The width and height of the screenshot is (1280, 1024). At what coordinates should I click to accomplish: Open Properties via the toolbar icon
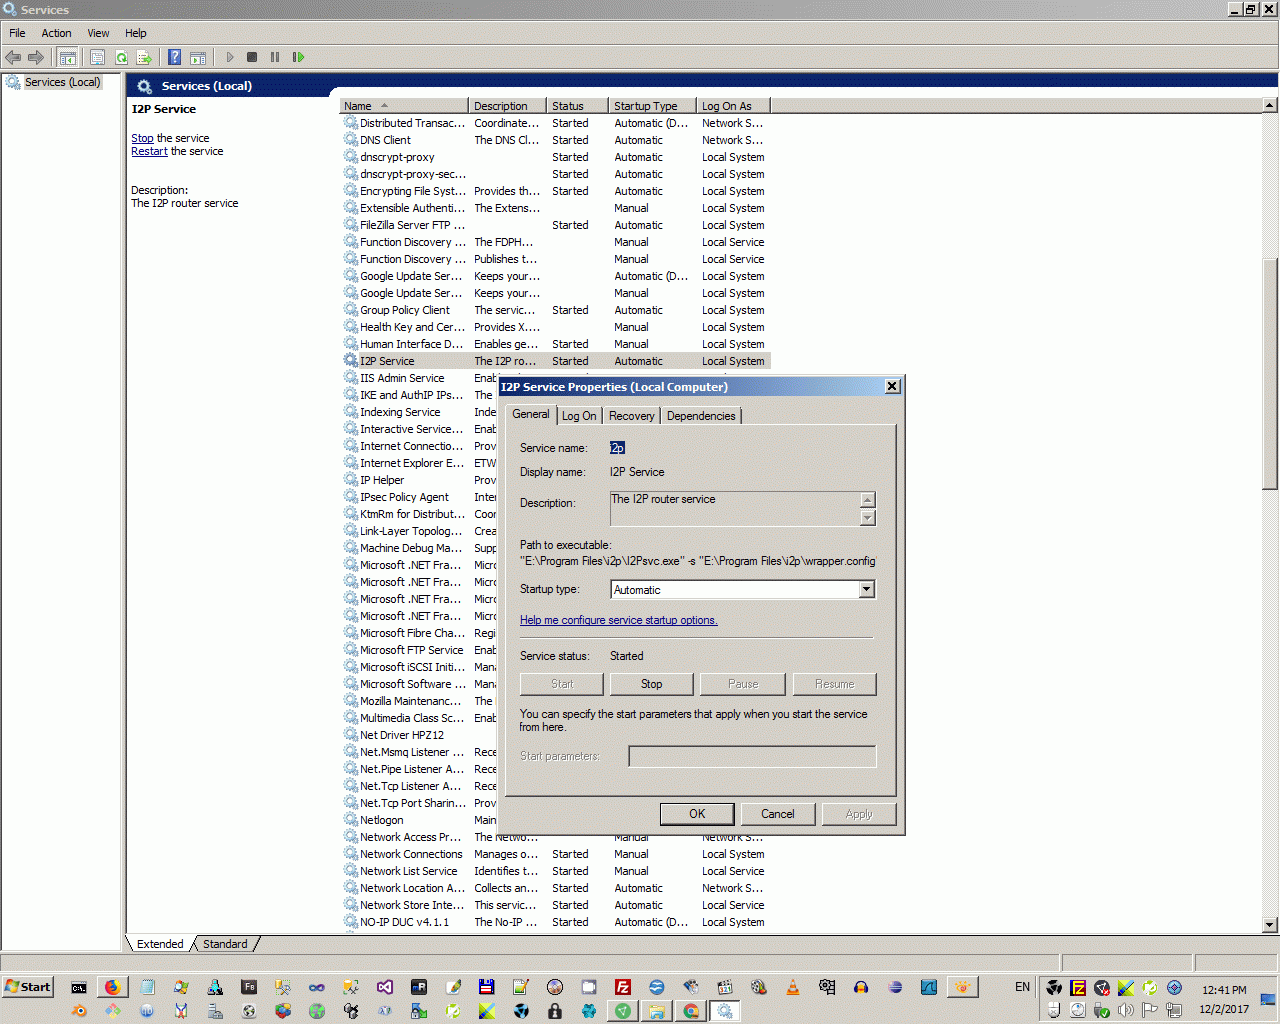[x=97, y=58]
